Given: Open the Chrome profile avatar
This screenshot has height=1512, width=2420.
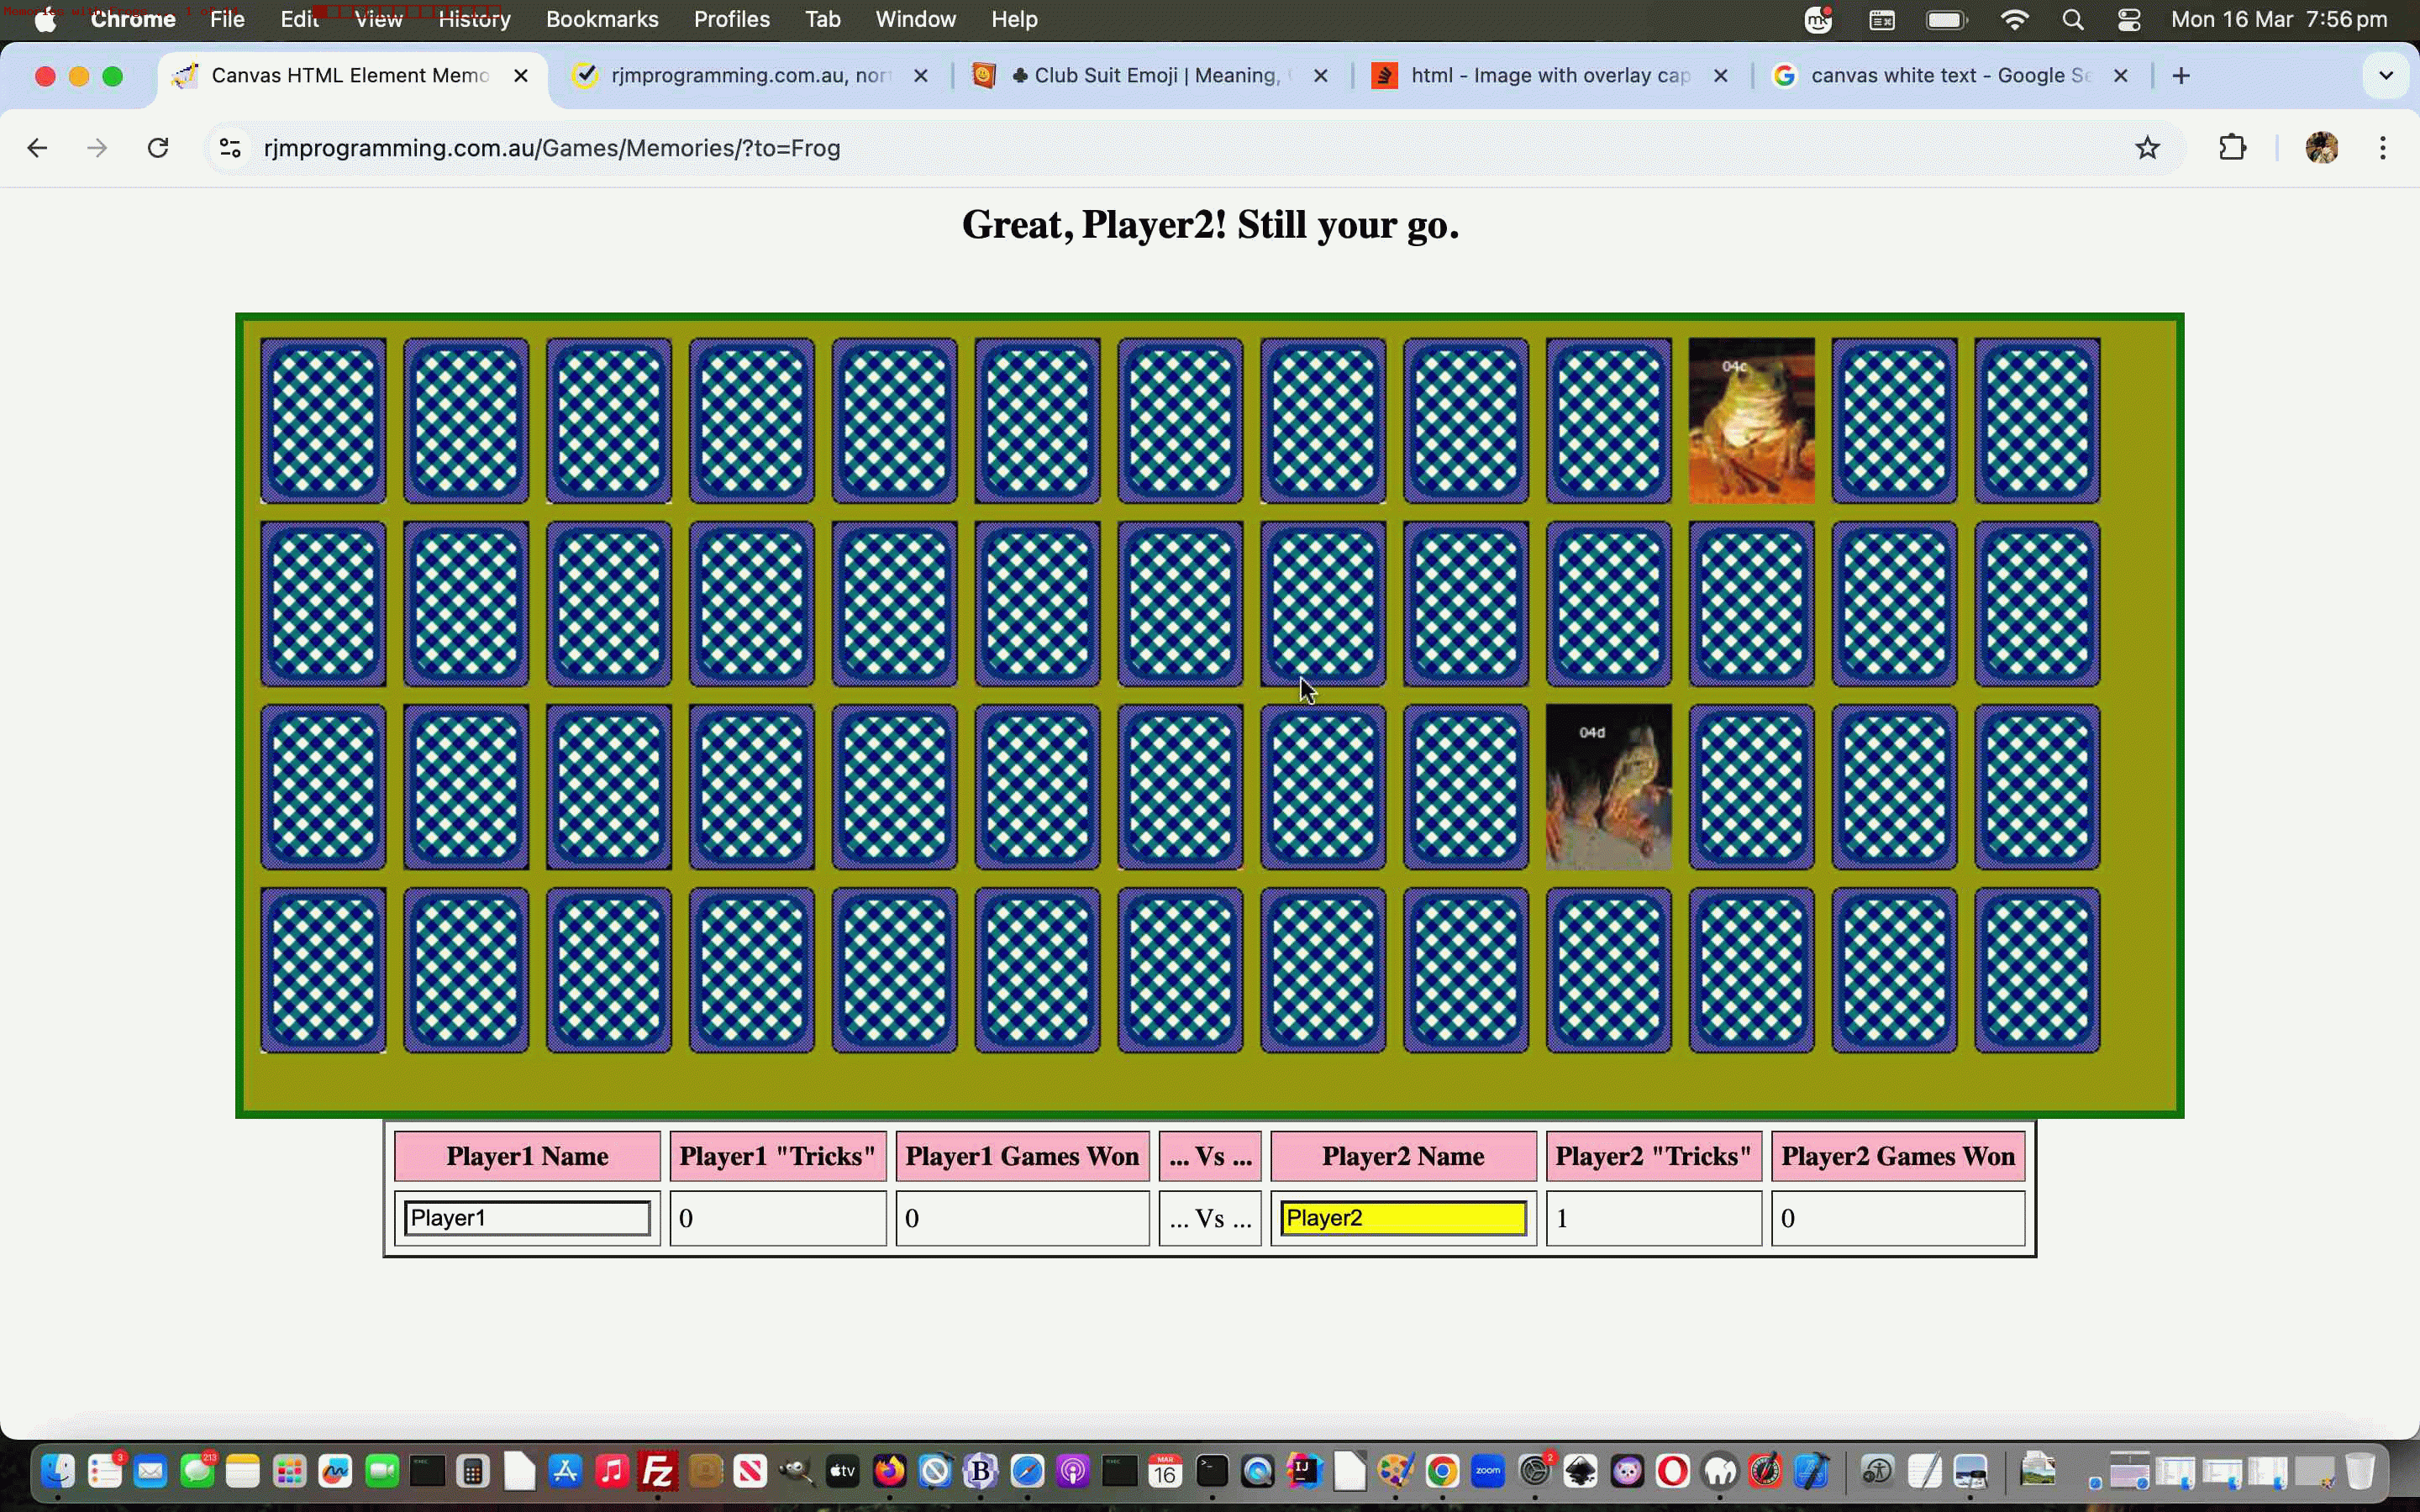Looking at the screenshot, I should [x=2321, y=148].
